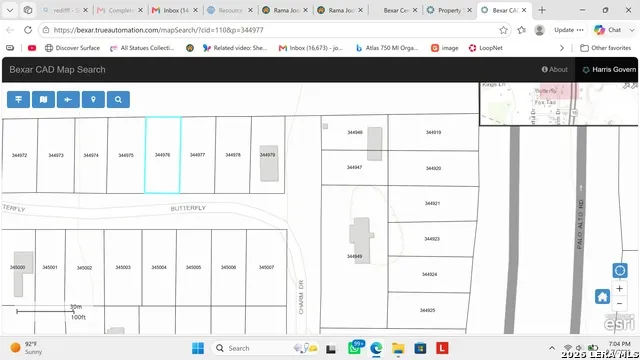The height and width of the screenshot is (360, 640).
Task: Close the Bexar CAD active tab
Action: pyautogui.click(x=524, y=10)
